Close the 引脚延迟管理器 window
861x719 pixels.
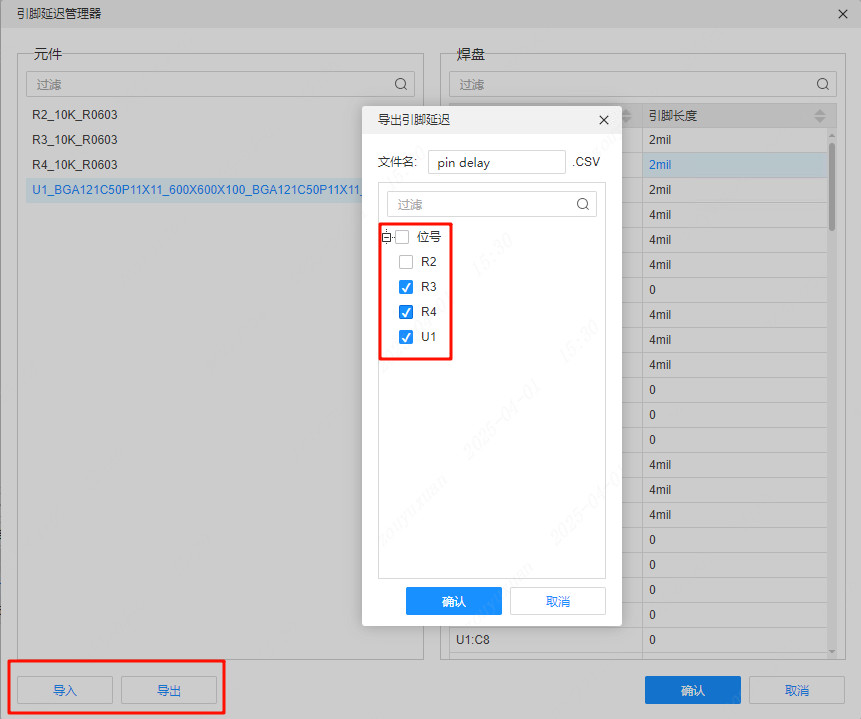pyautogui.click(x=842, y=14)
